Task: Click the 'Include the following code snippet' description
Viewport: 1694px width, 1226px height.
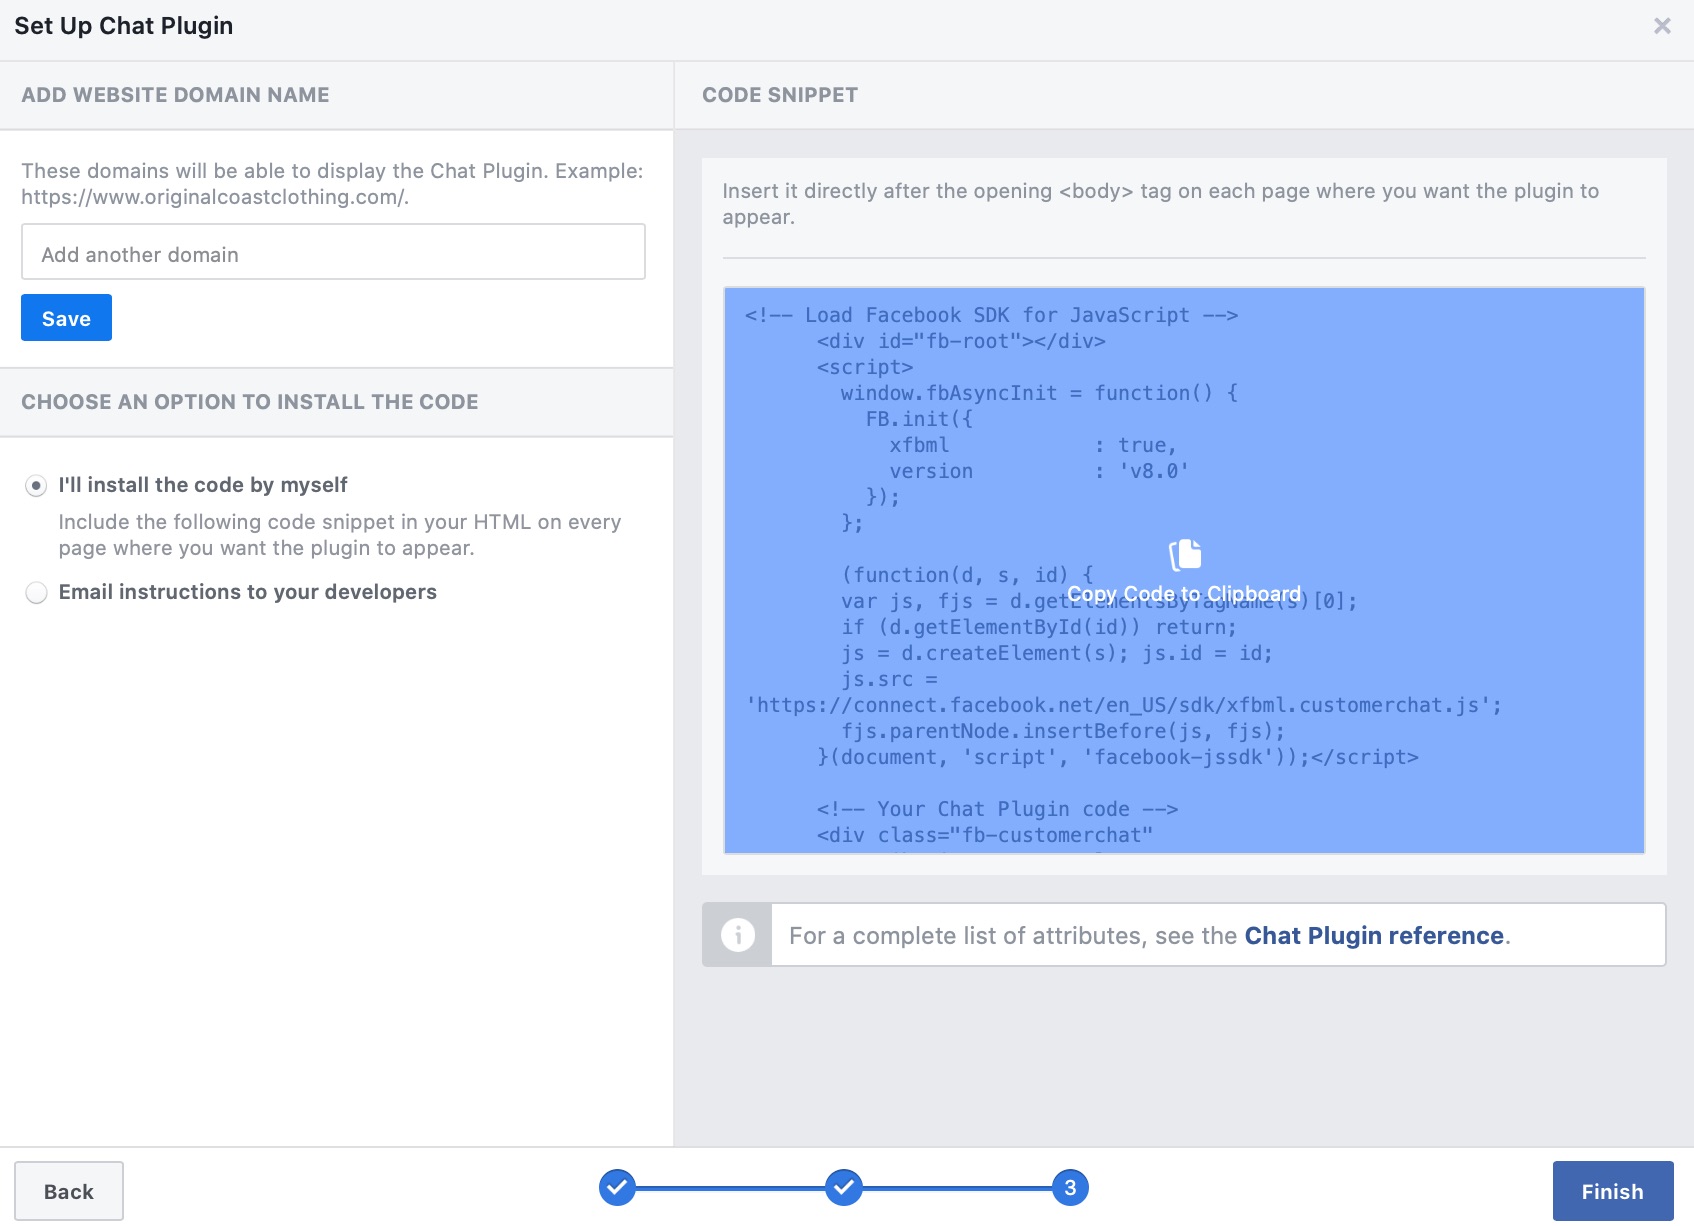Action: pos(340,535)
